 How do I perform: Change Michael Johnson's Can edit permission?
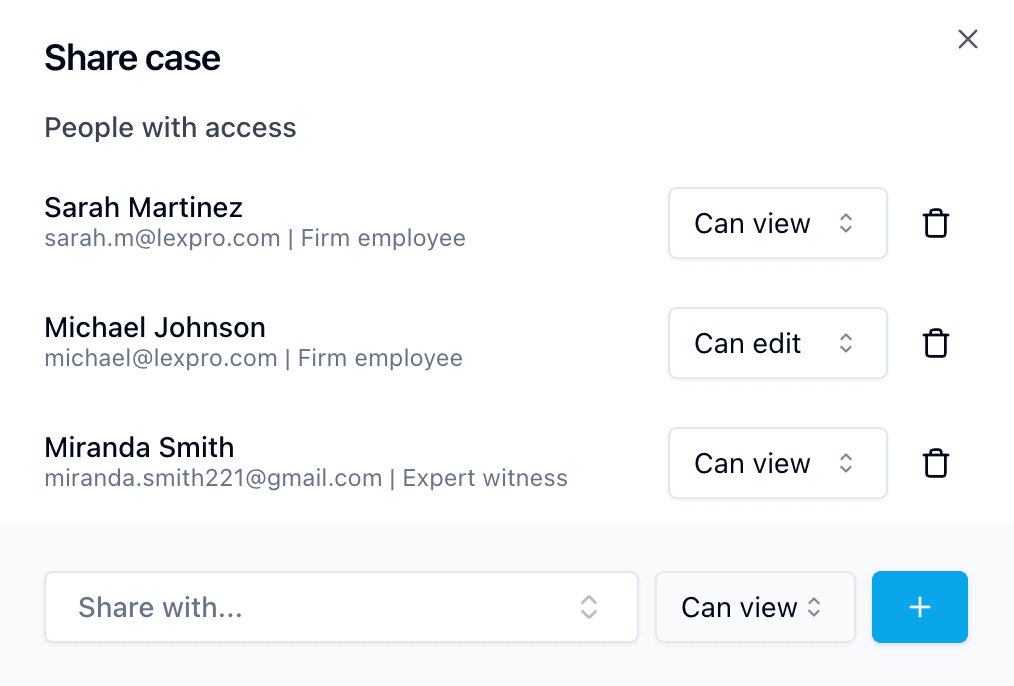(777, 343)
